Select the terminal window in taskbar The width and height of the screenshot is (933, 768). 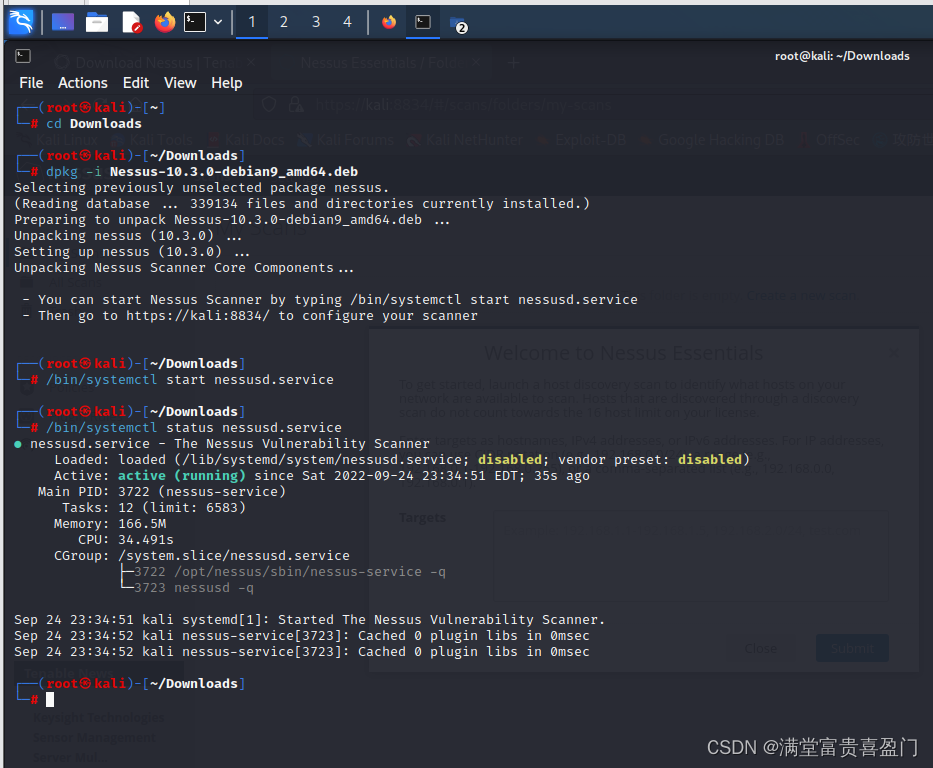point(423,23)
